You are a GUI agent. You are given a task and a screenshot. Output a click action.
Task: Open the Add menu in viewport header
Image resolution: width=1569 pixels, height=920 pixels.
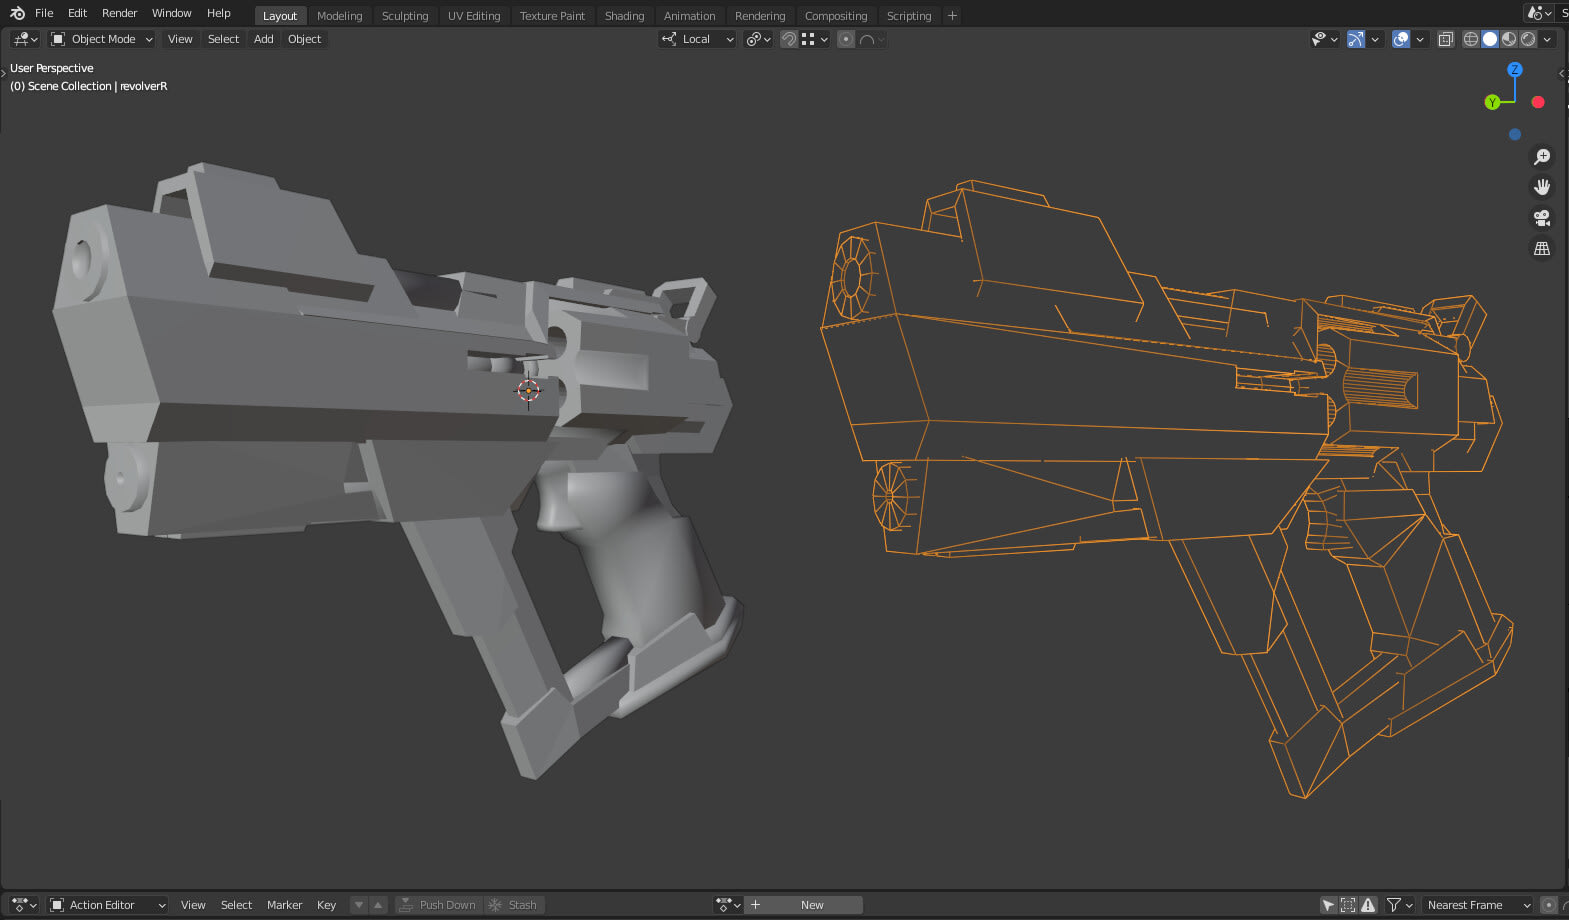pos(263,39)
